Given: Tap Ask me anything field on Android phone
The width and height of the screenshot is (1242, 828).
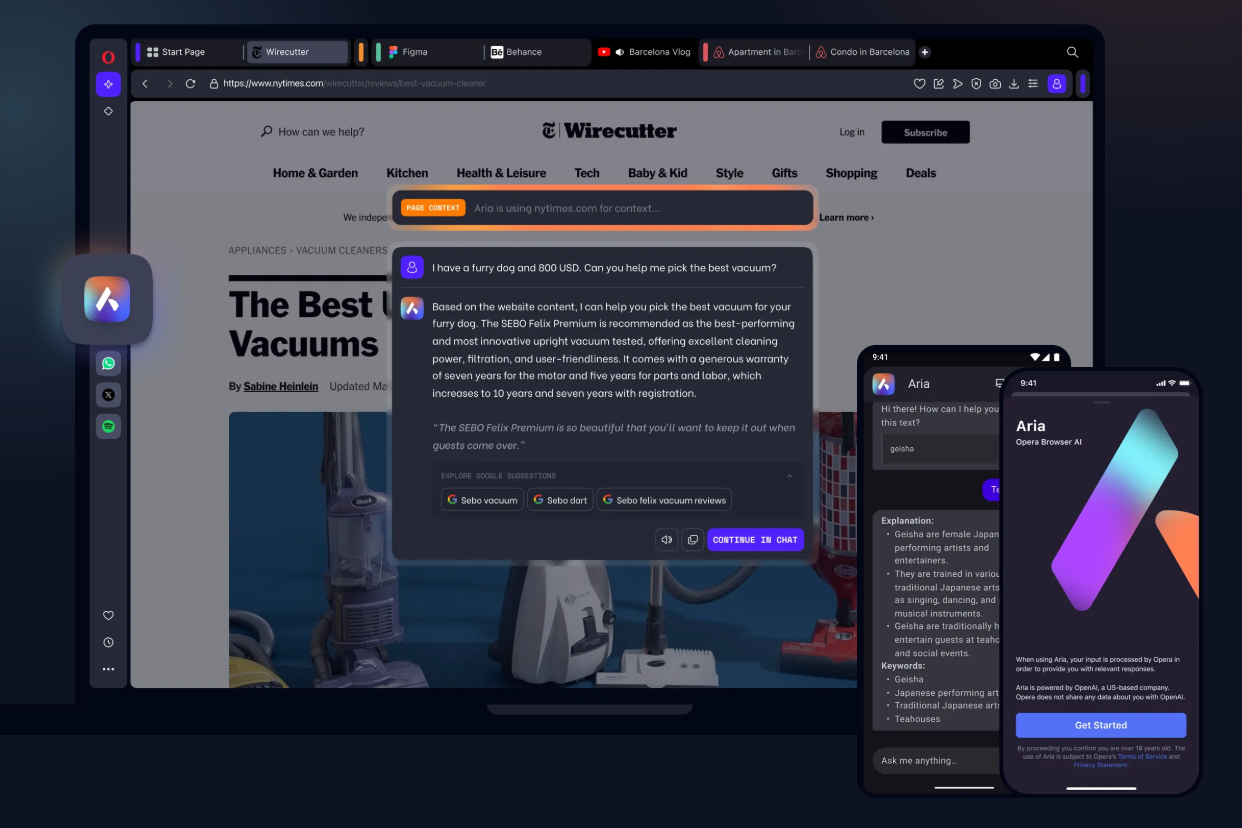Looking at the screenshot, I should 936,760.
